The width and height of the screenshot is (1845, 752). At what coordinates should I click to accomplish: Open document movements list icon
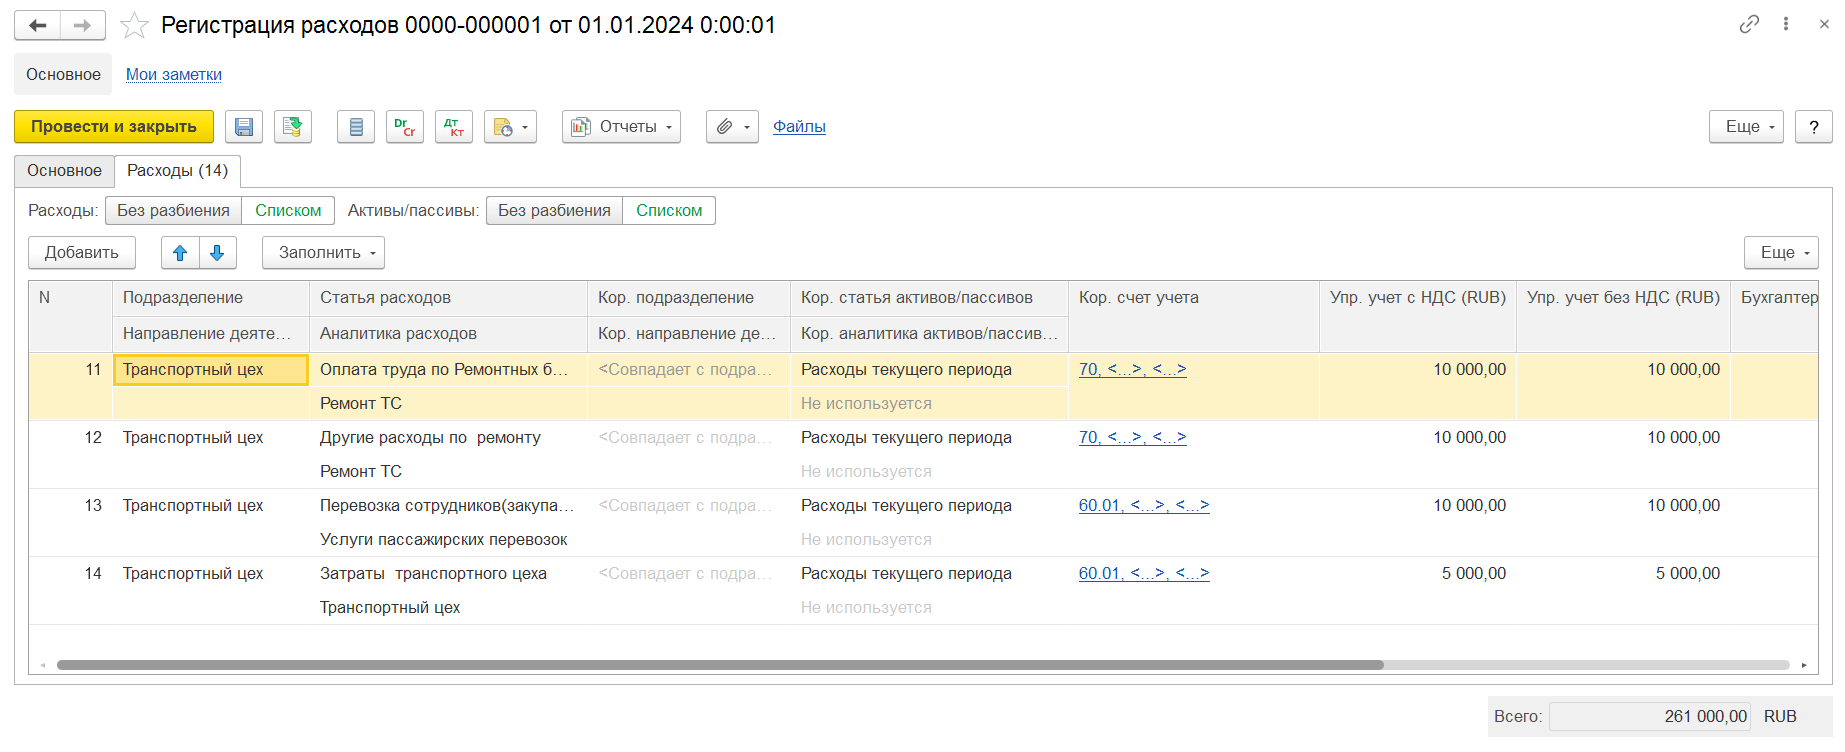click(356, 127)
